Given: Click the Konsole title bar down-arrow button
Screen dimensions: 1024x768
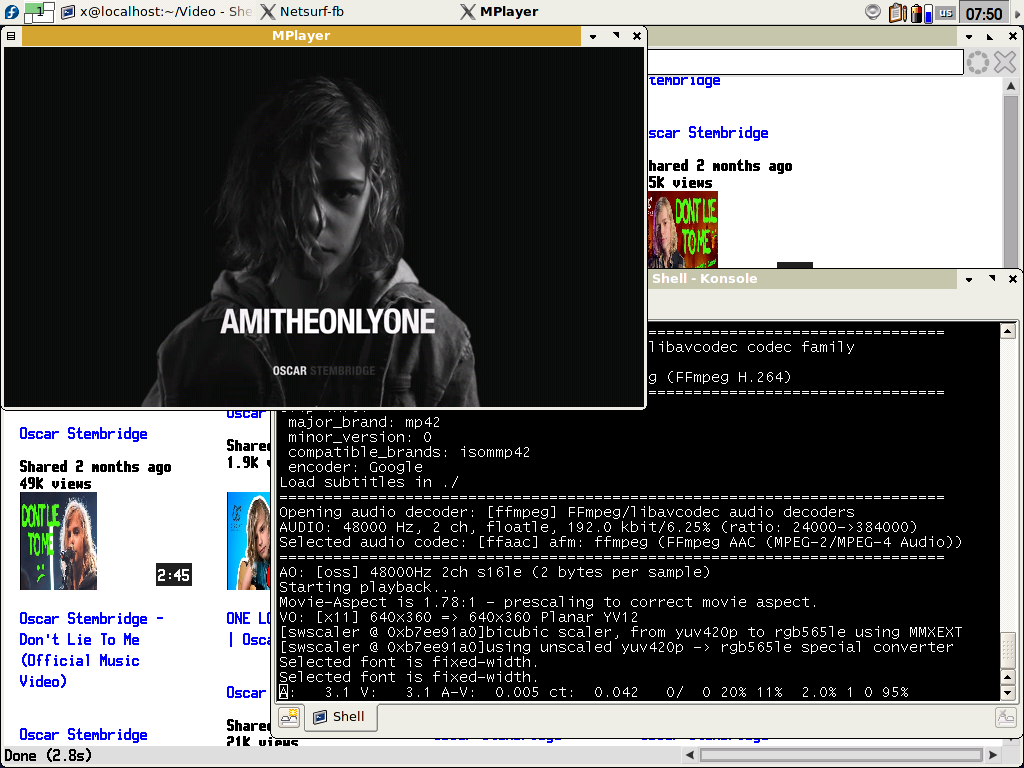Looking at the screenshot, I should [x=969, y=279].
